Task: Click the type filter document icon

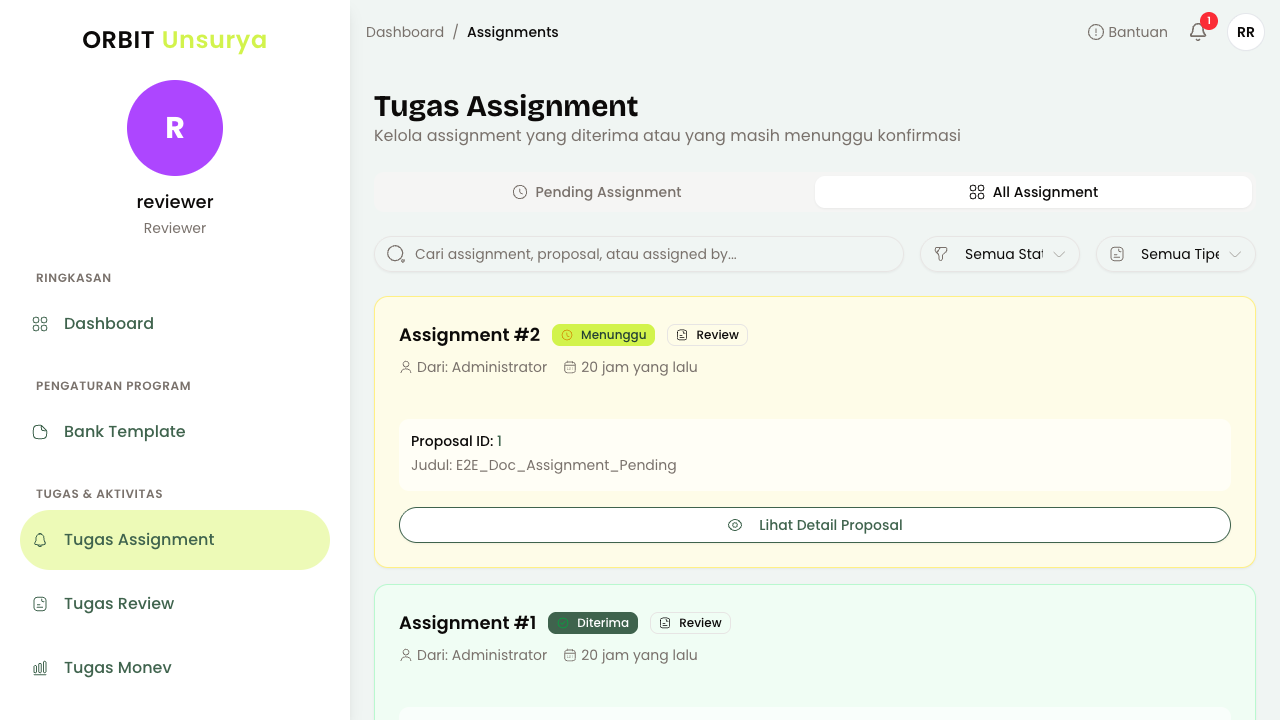Action: (1117, 254)
